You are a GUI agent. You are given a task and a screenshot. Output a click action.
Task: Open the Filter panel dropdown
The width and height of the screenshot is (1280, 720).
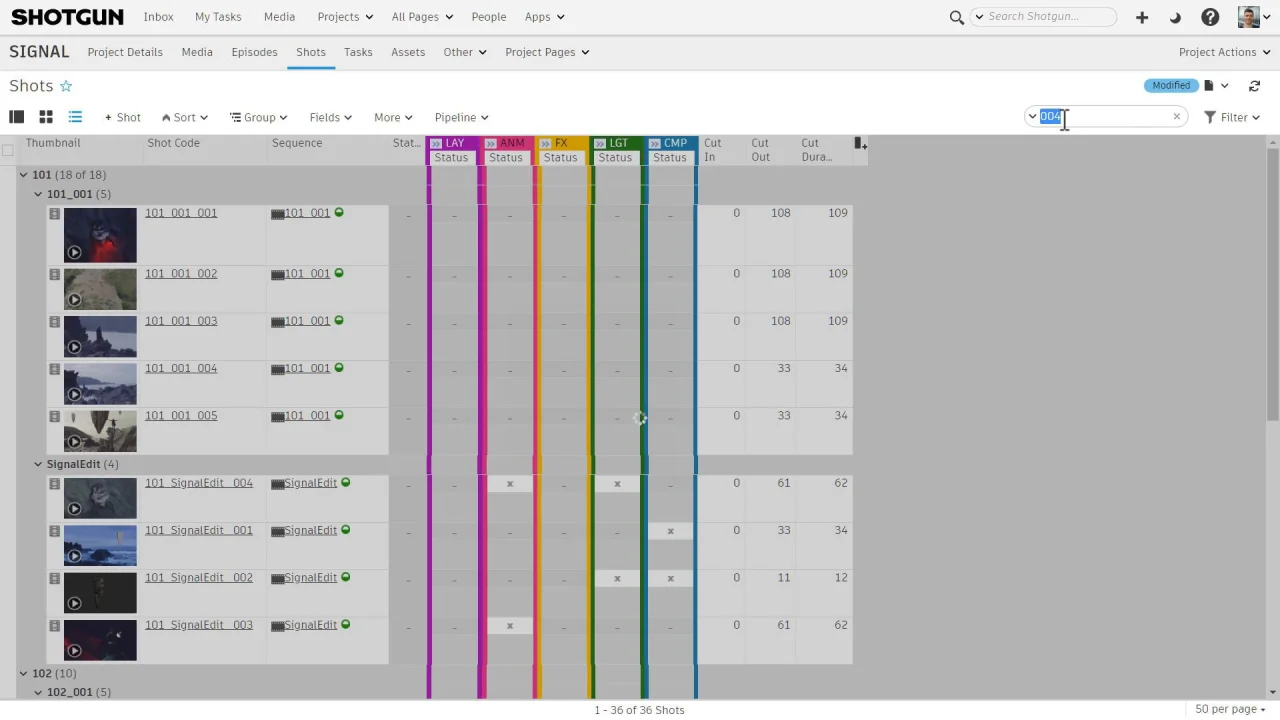(1231, 117)
